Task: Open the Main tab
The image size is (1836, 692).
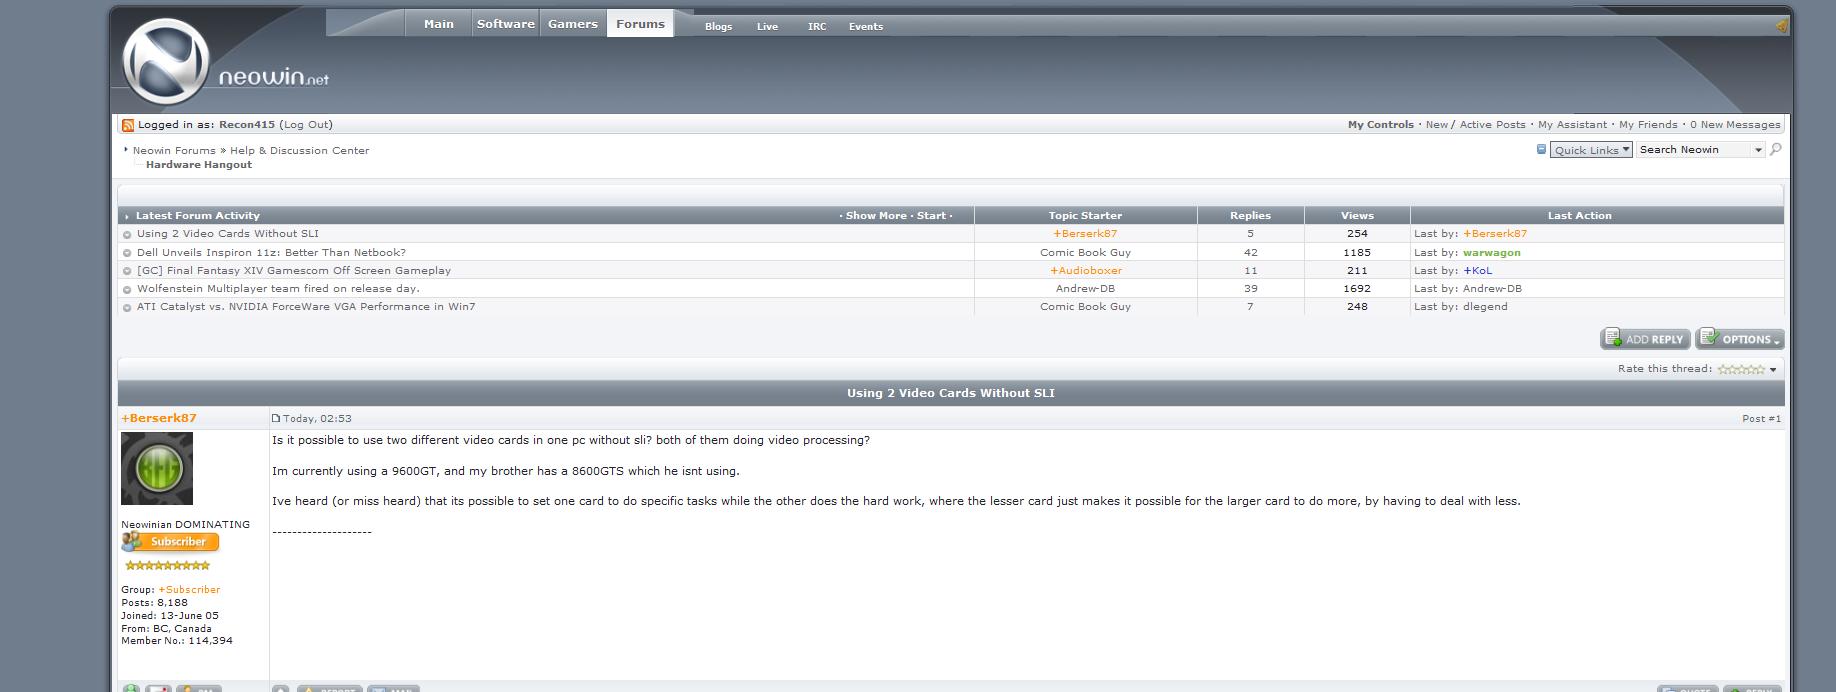Action: point(438,24)
